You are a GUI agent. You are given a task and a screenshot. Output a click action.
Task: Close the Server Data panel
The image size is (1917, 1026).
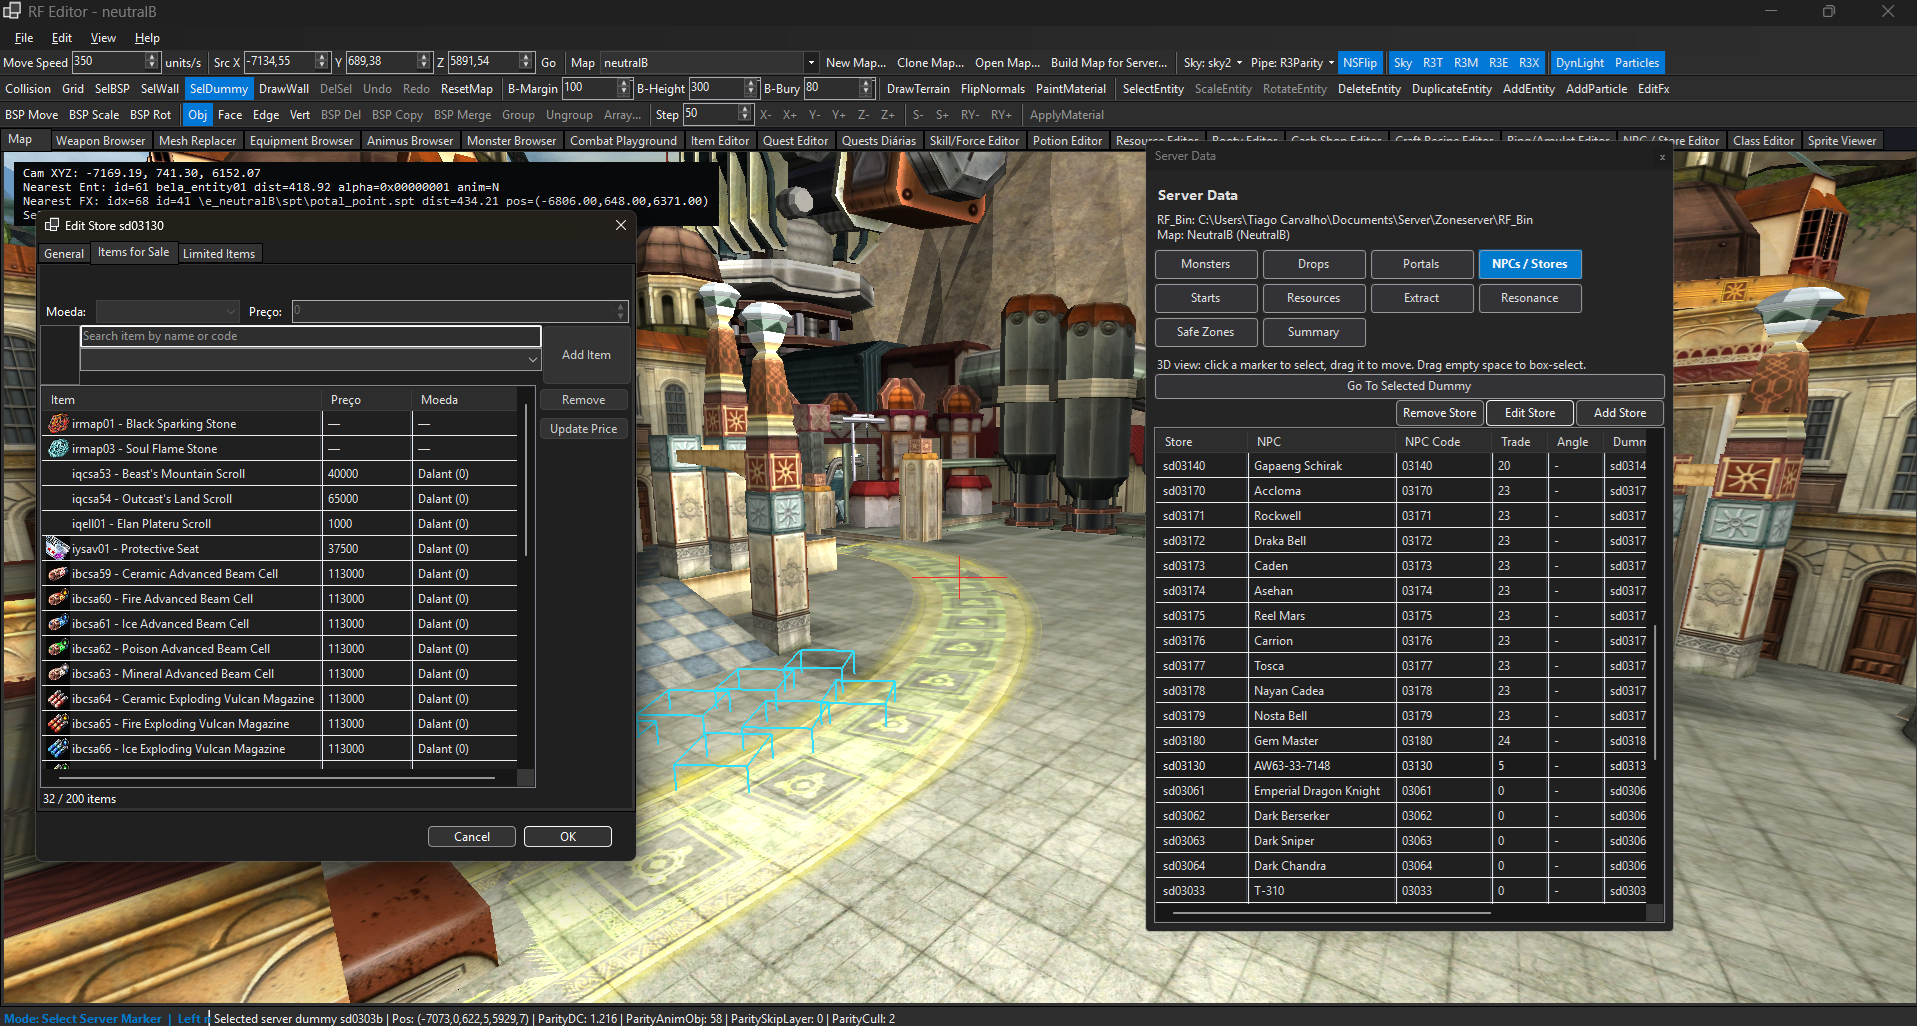tap(1663, 157)
